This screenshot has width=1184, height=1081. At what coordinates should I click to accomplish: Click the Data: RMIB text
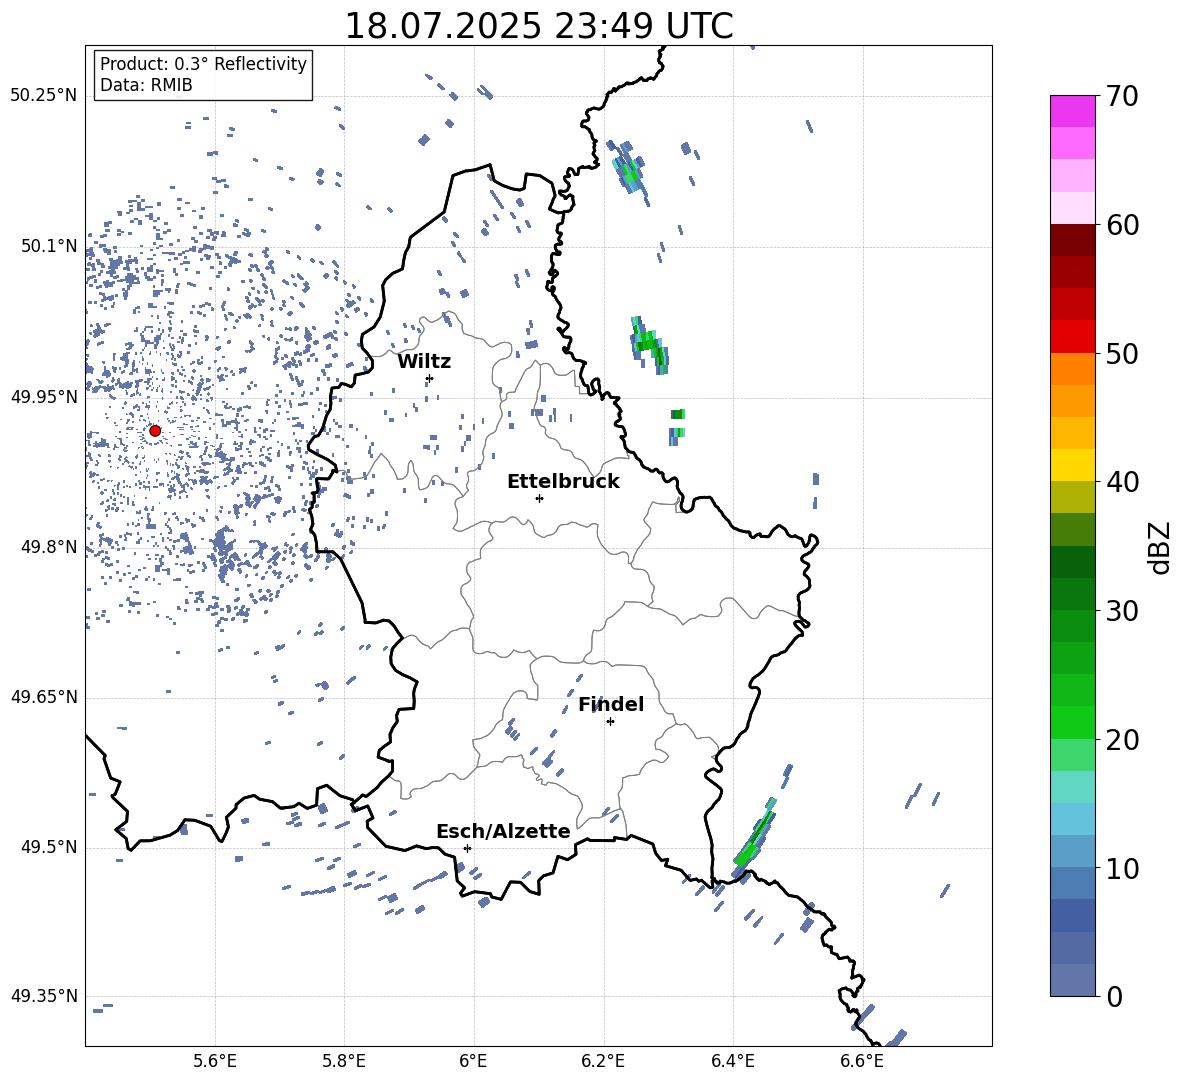point(146,85)
